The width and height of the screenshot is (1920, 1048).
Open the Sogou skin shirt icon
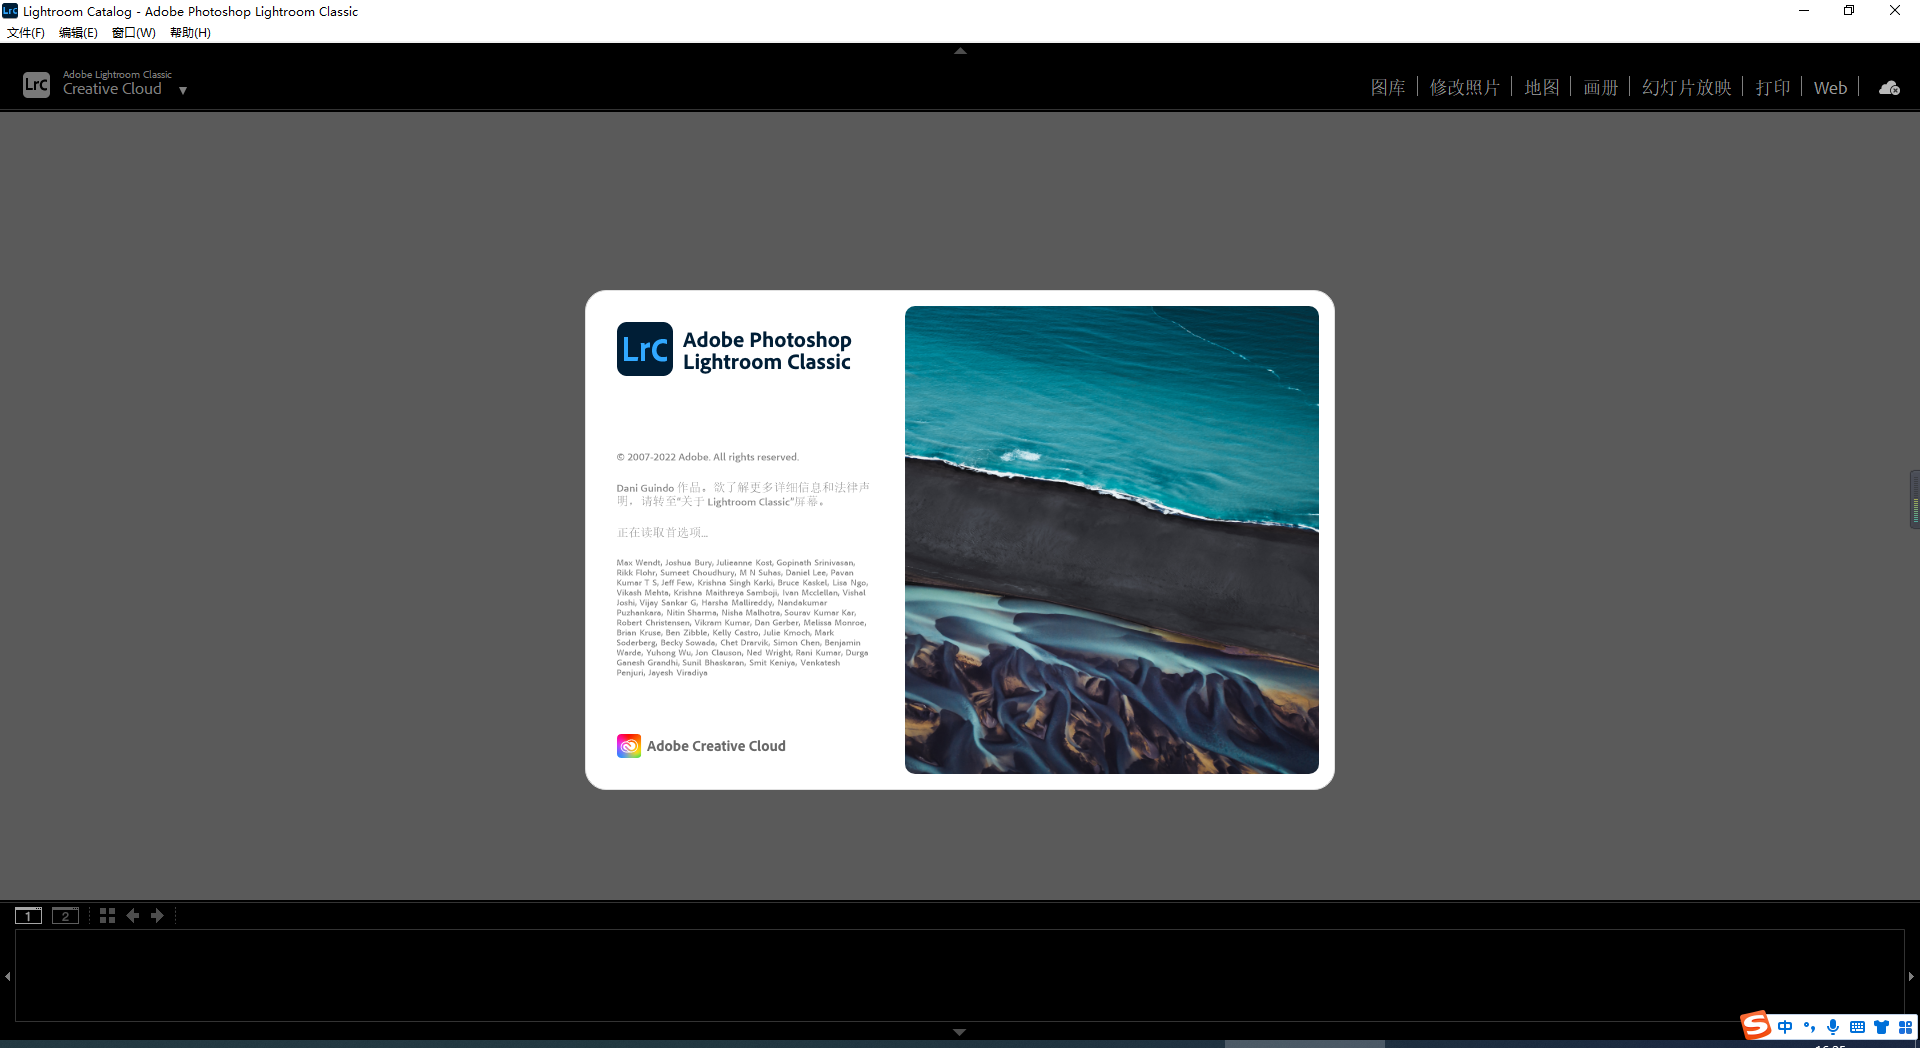click(1881, 1027)
